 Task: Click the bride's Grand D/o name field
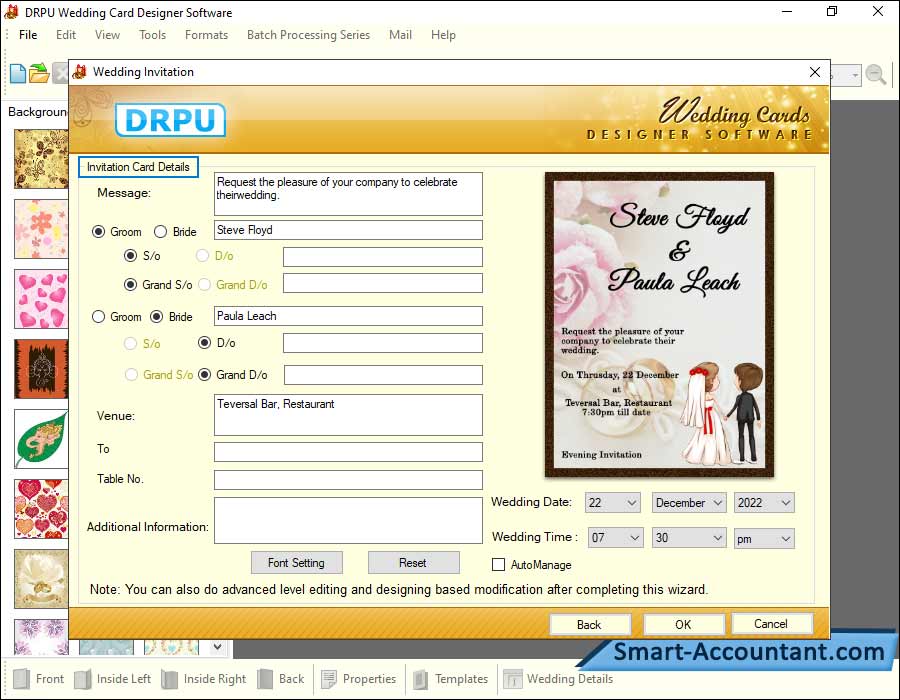(x=383, y=375)
